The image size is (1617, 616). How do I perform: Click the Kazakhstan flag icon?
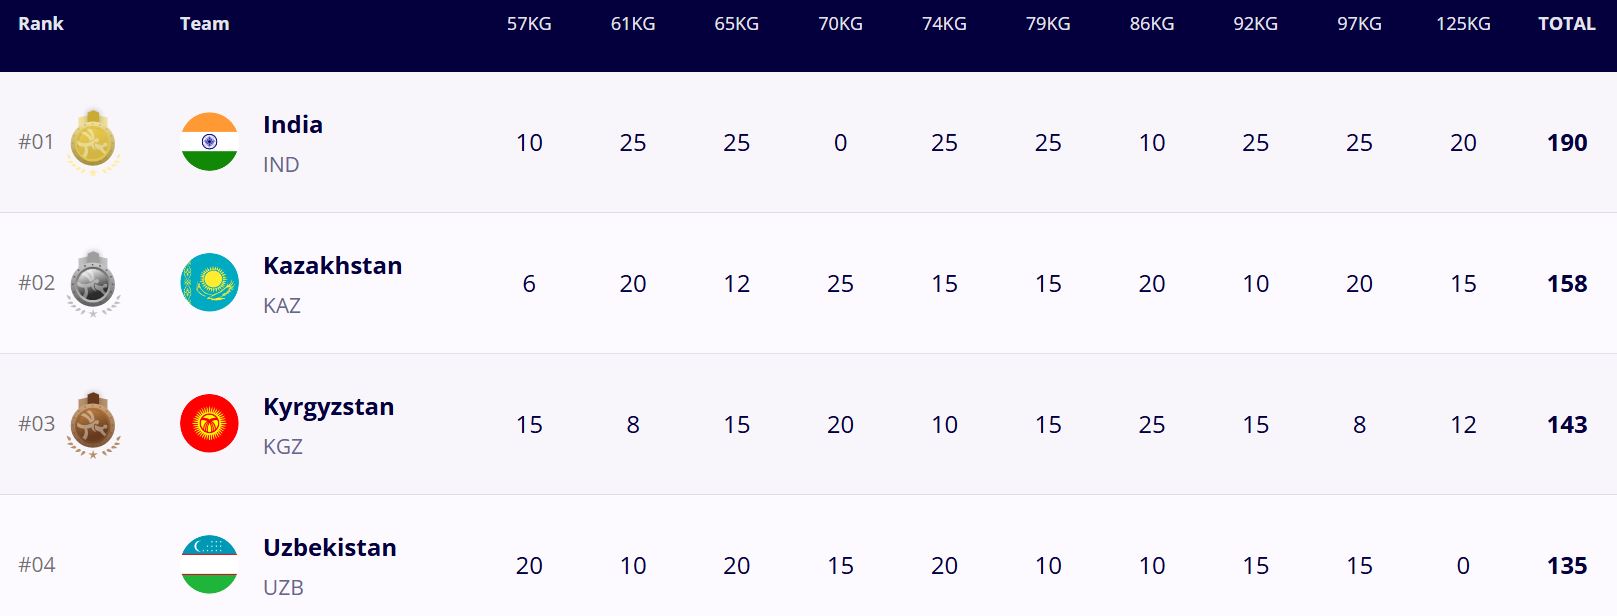tap(209, 283)
